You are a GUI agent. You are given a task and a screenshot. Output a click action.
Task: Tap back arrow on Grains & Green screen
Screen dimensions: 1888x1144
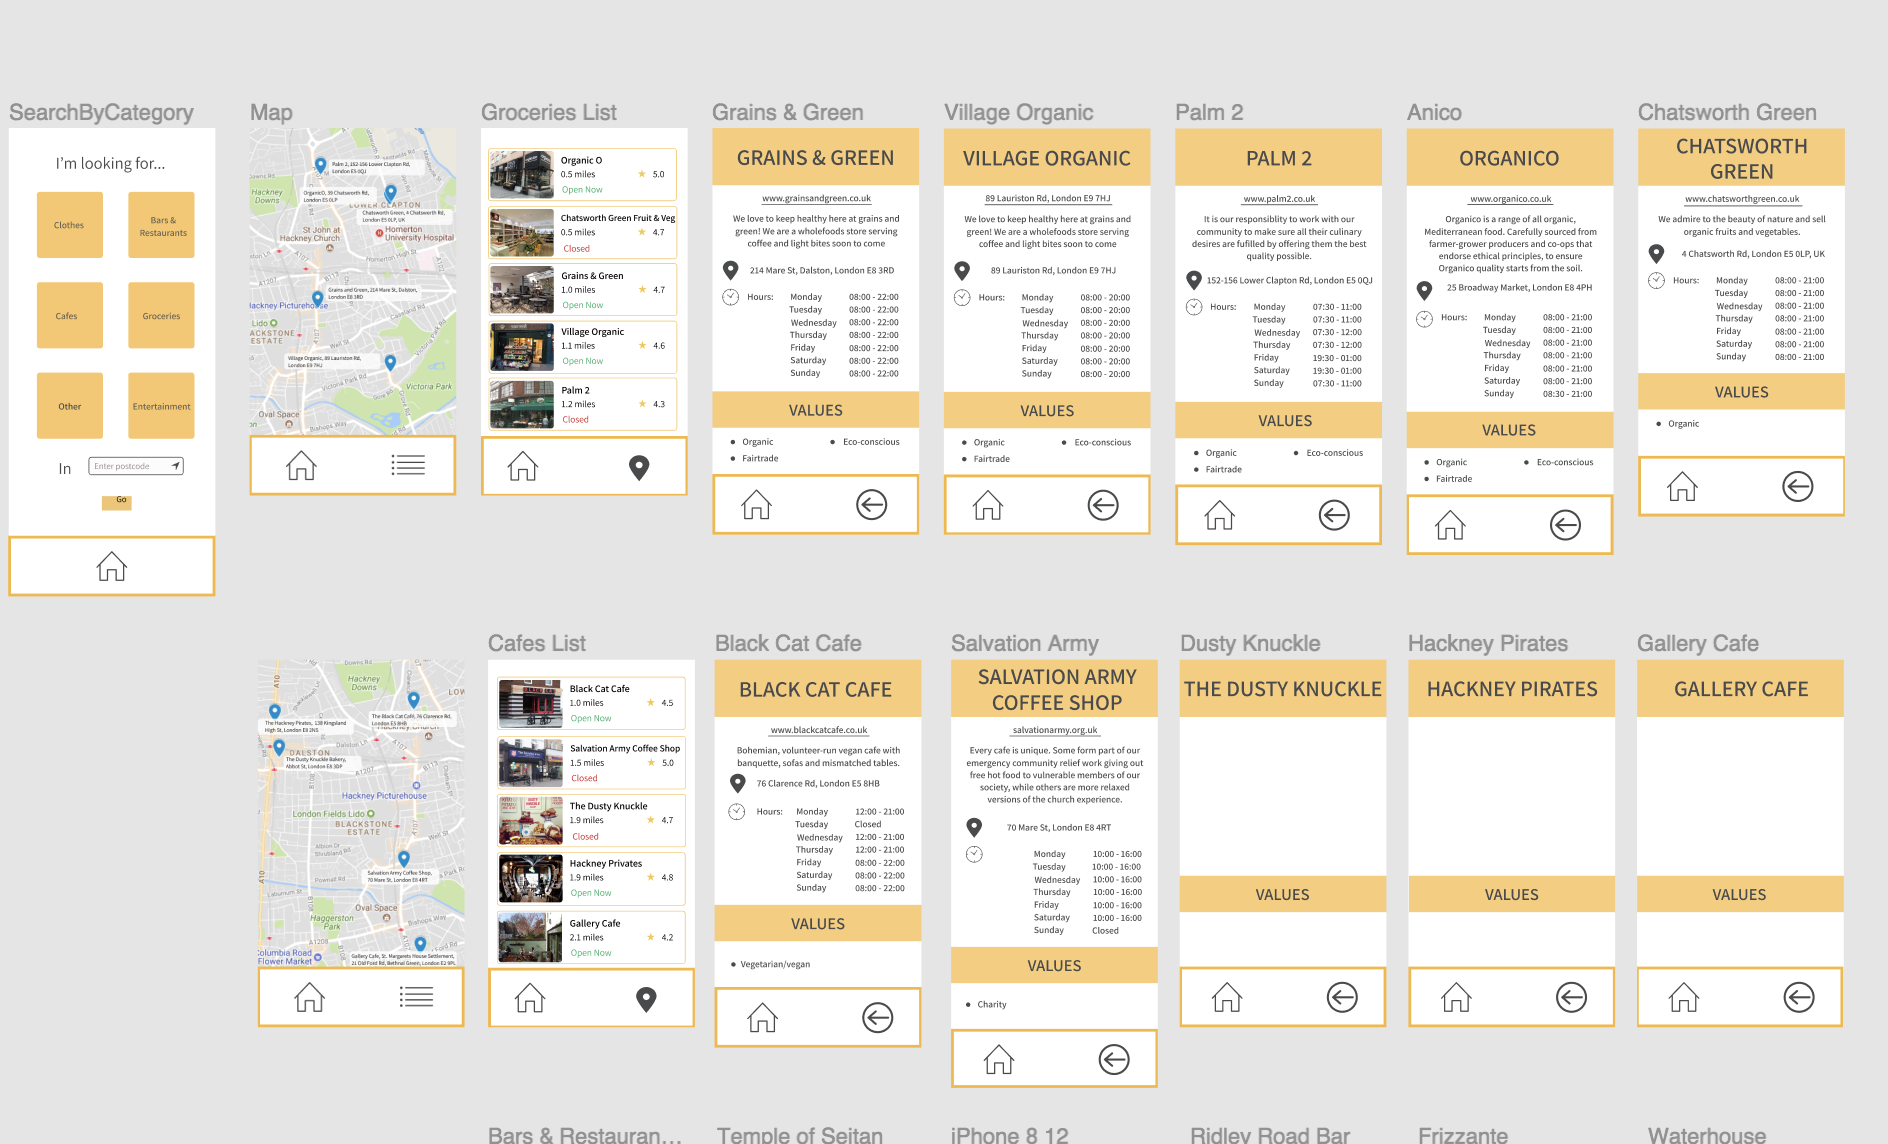point(872,505)
